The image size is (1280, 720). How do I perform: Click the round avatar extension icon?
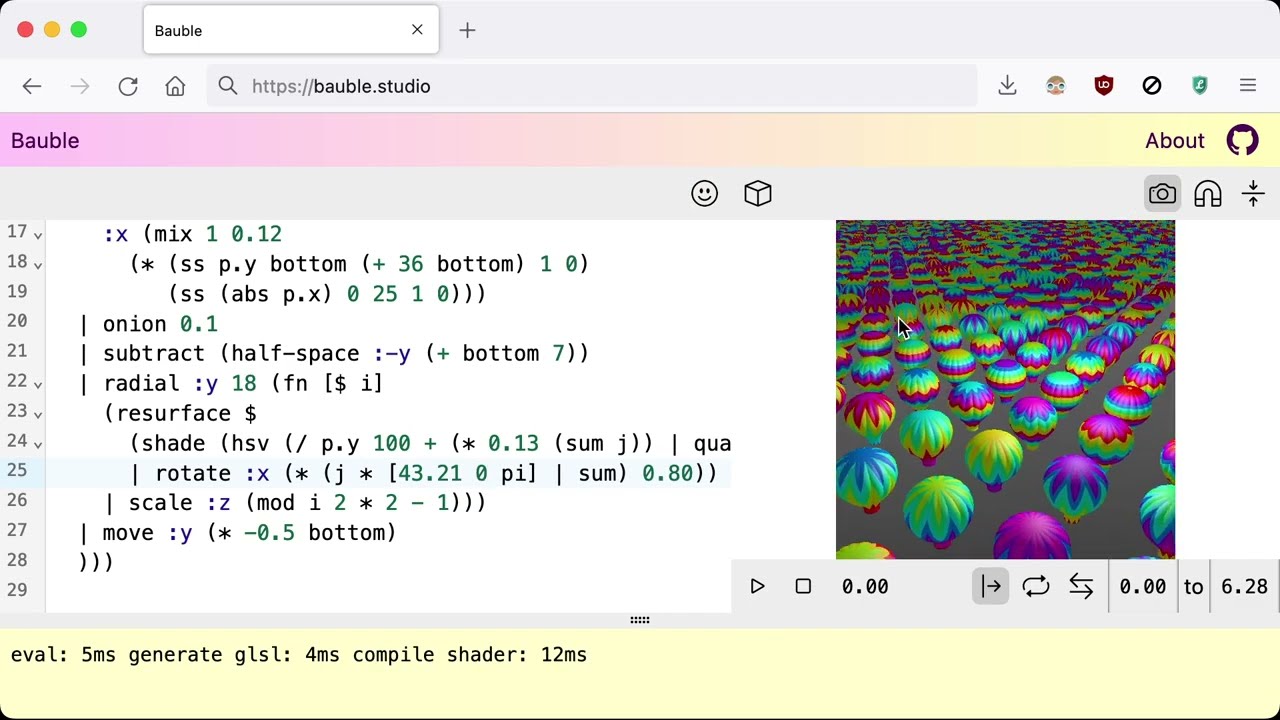[1056, 87]
